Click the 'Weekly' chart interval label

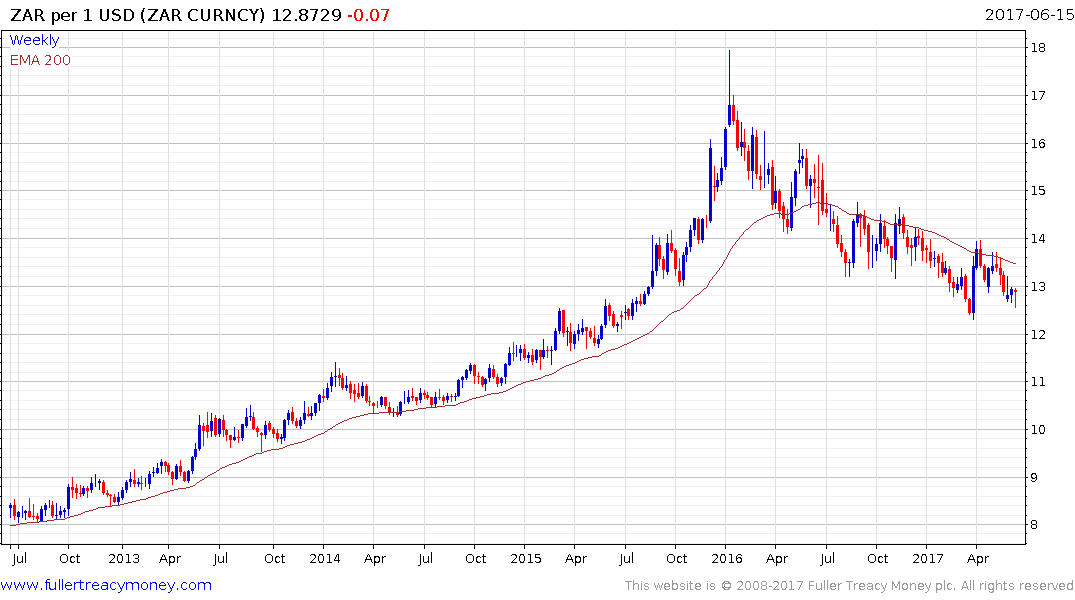34,40
